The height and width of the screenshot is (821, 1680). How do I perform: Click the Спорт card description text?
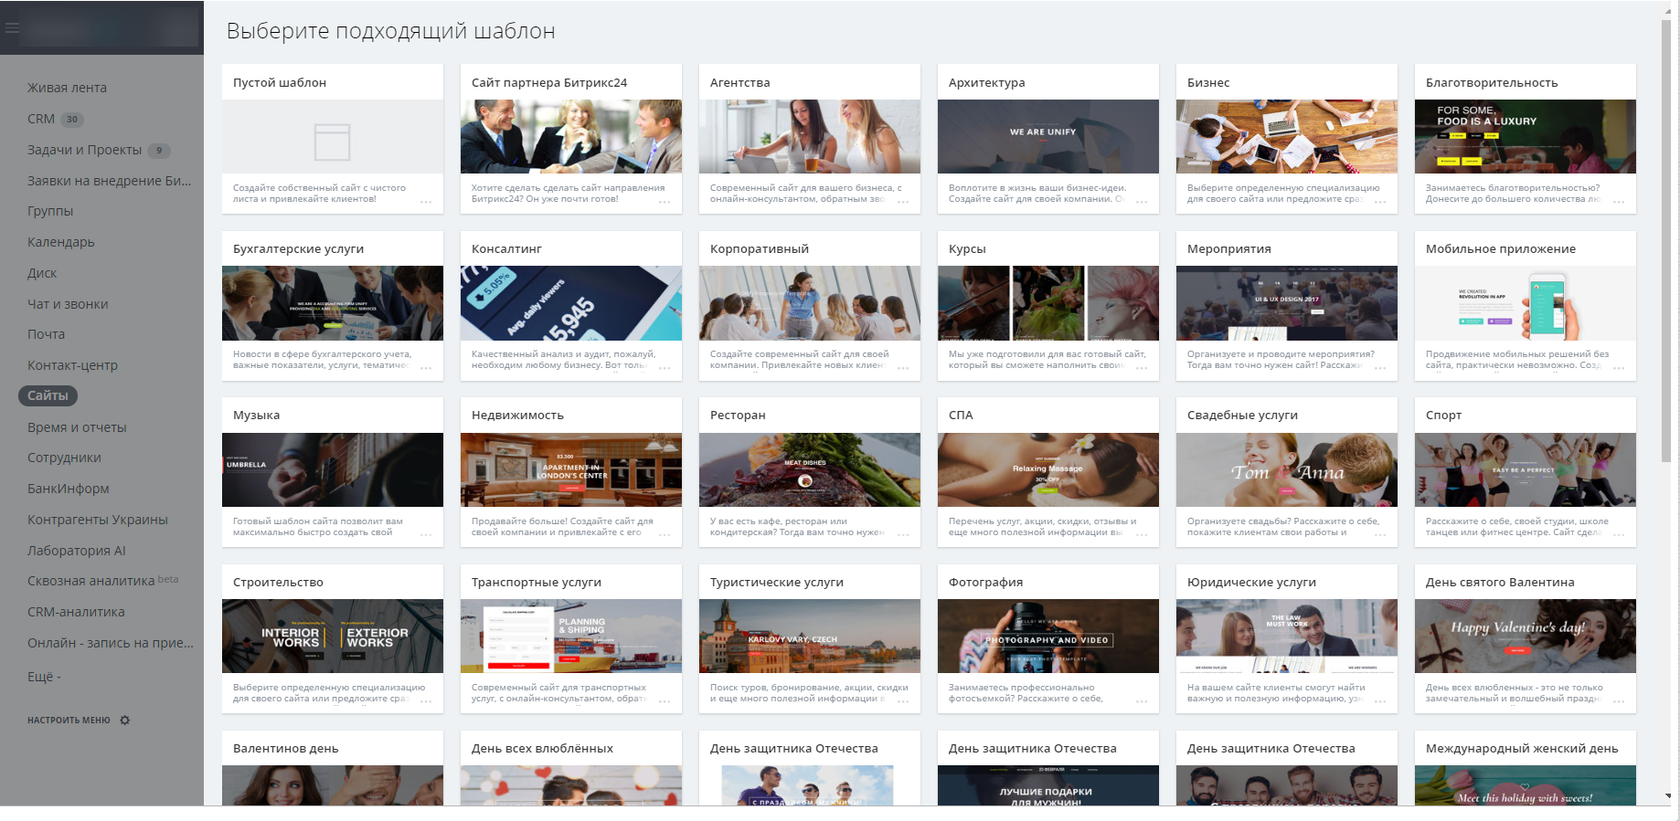(1517, 526)
